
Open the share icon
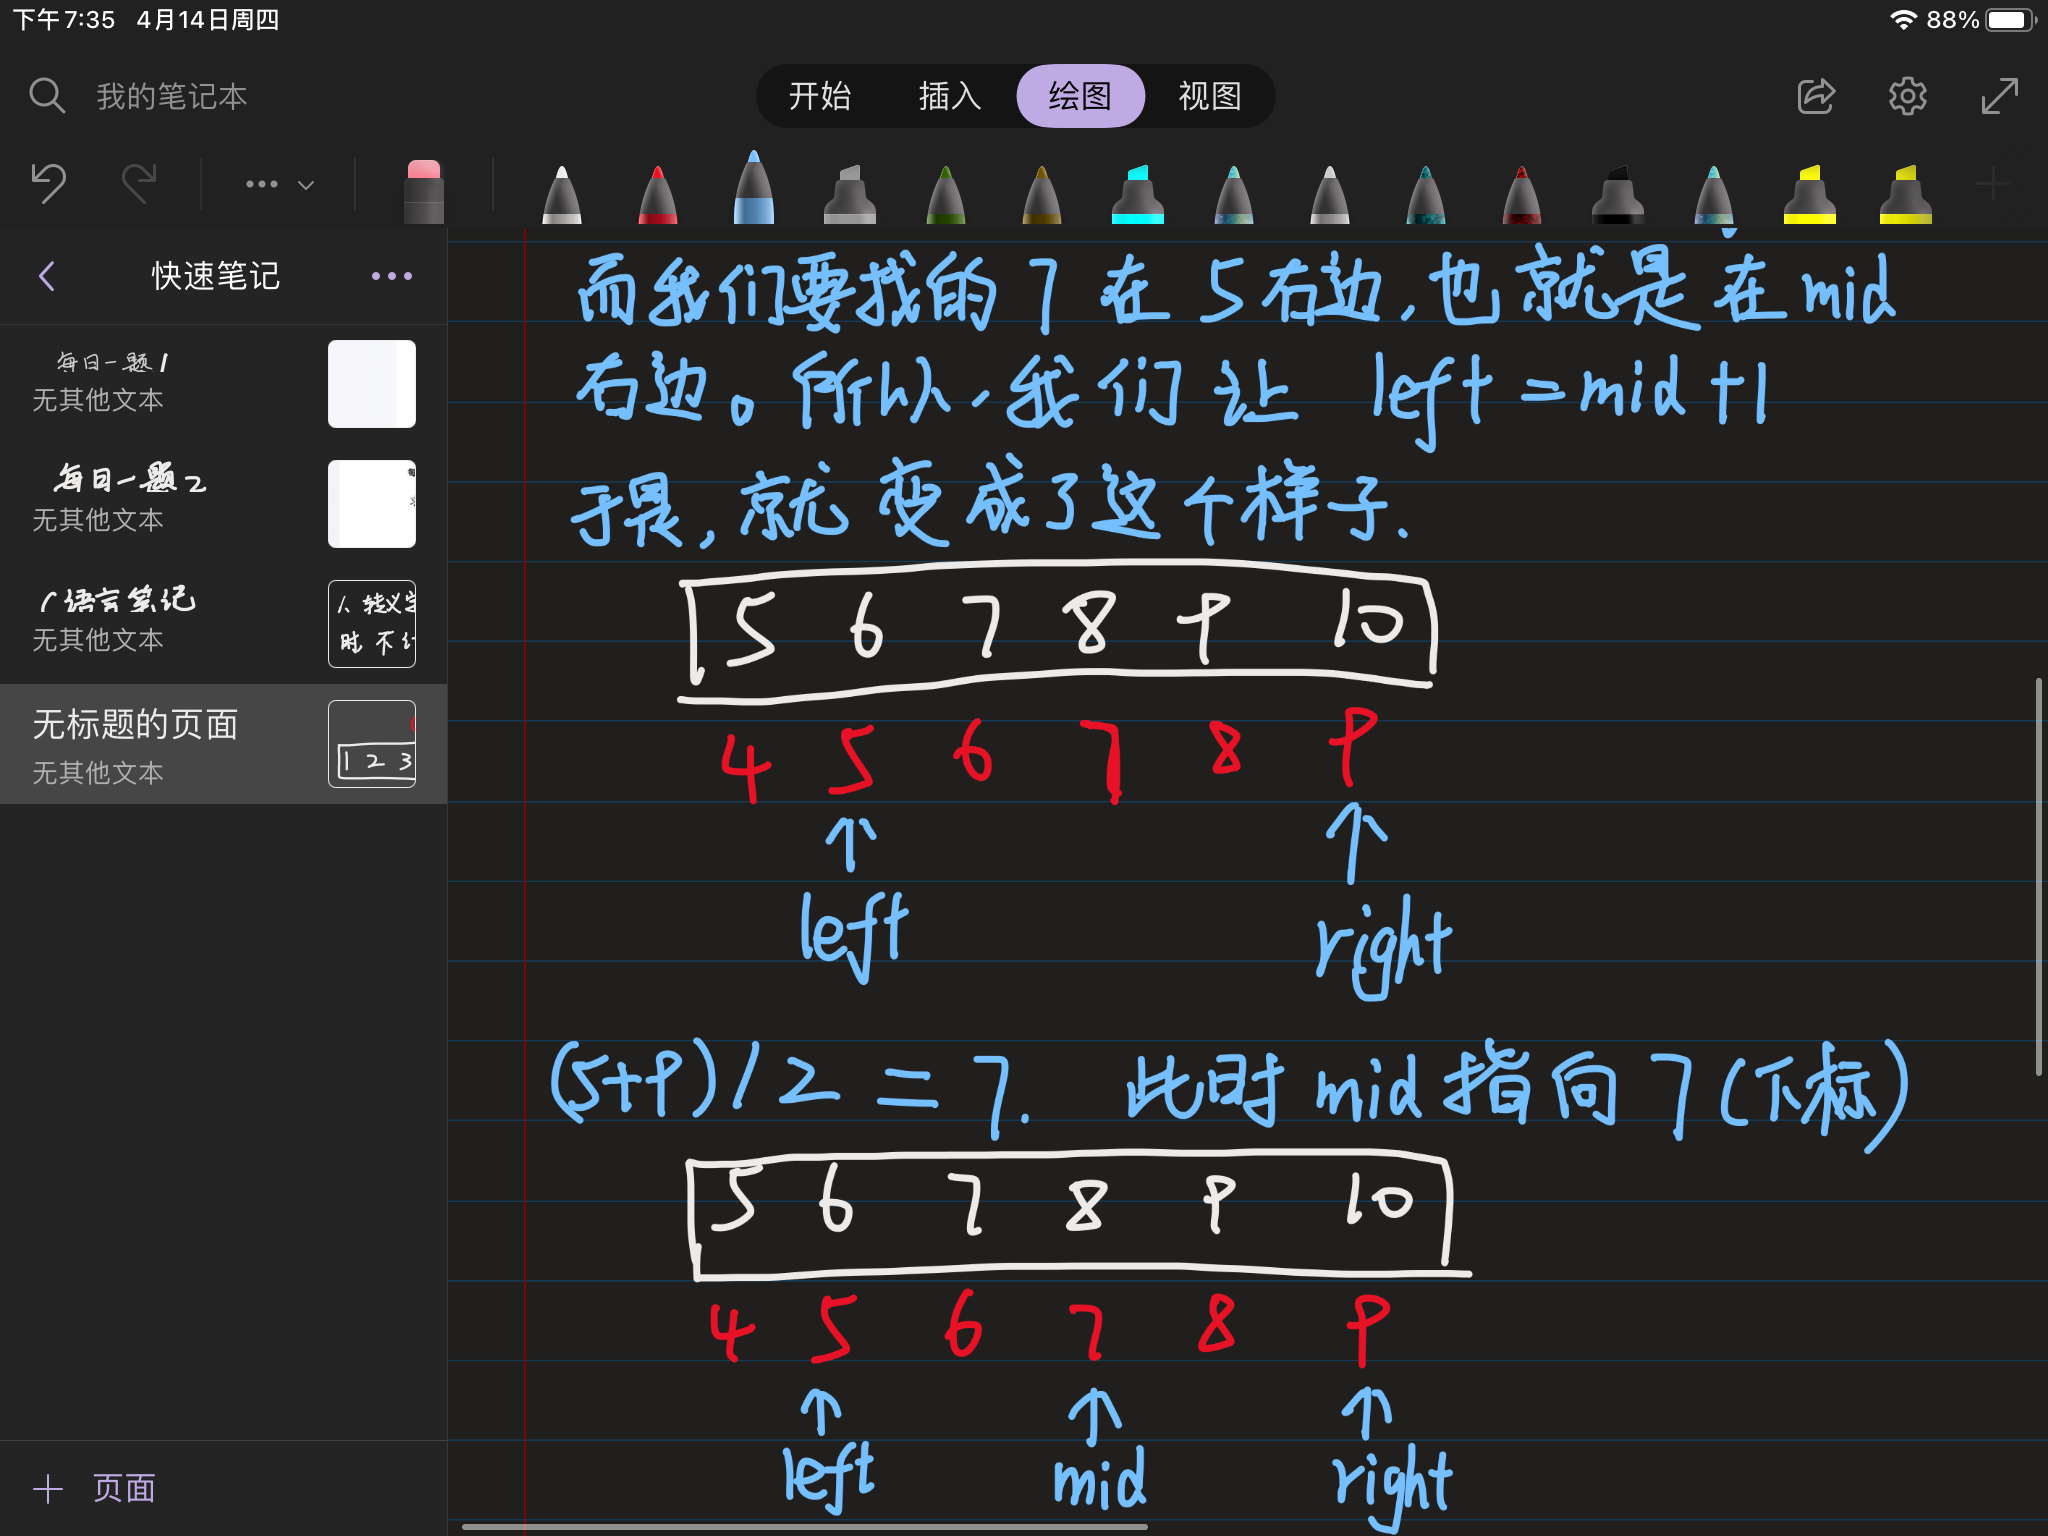coord(1815,96)
